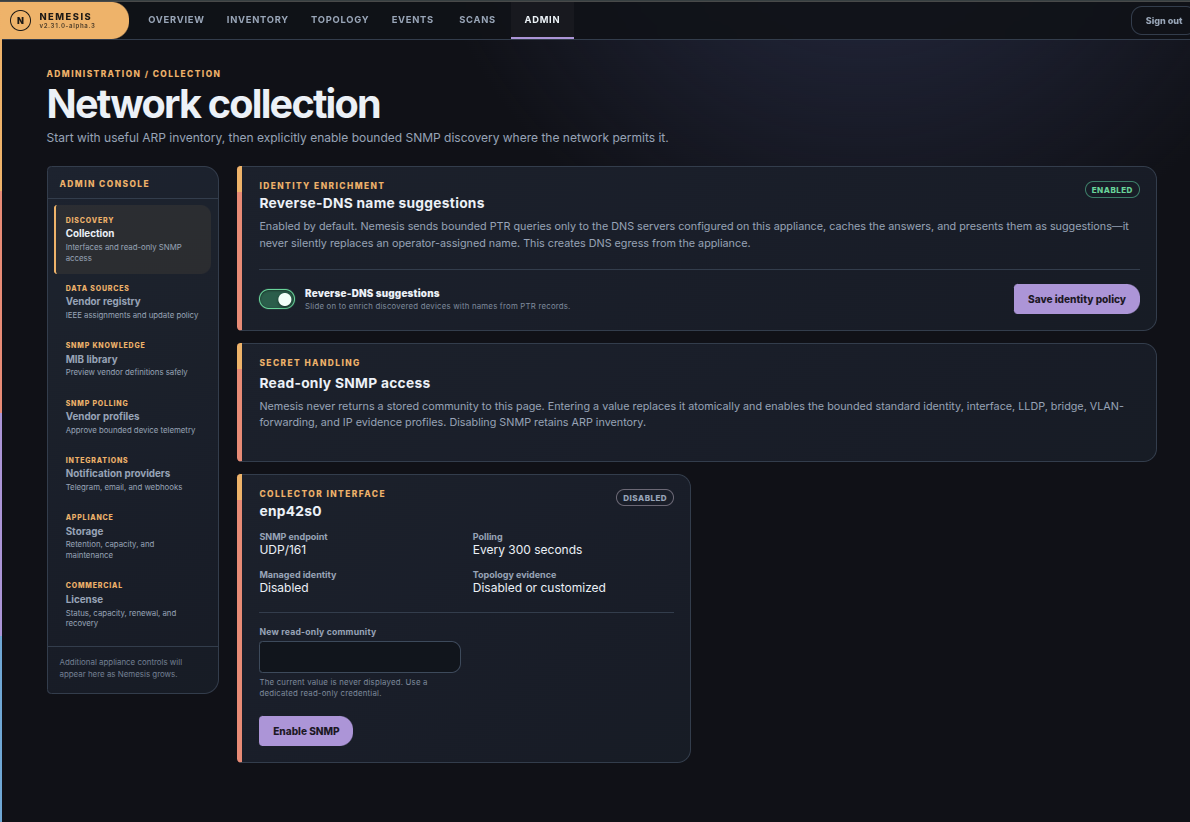Click the ADMIN CONSOLE header
The image size is (1190, 822).
[105, 184]
